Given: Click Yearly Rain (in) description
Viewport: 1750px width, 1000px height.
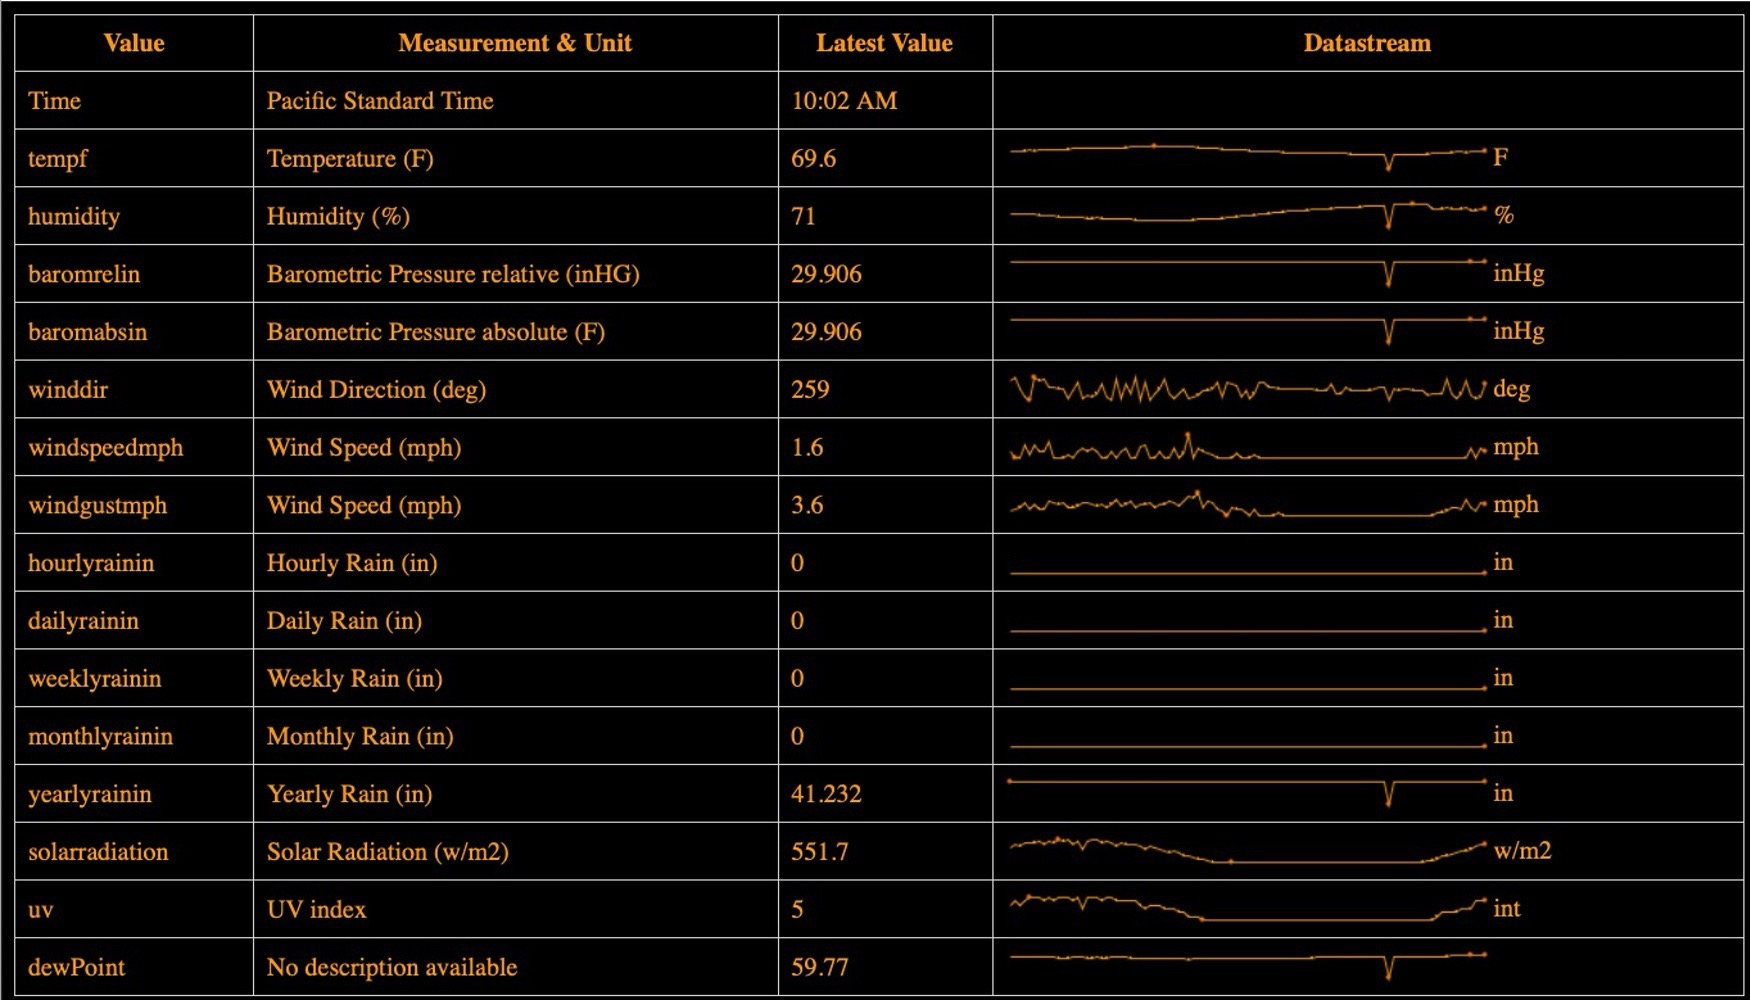Looking at the screenshot, I should coord(349,795).
